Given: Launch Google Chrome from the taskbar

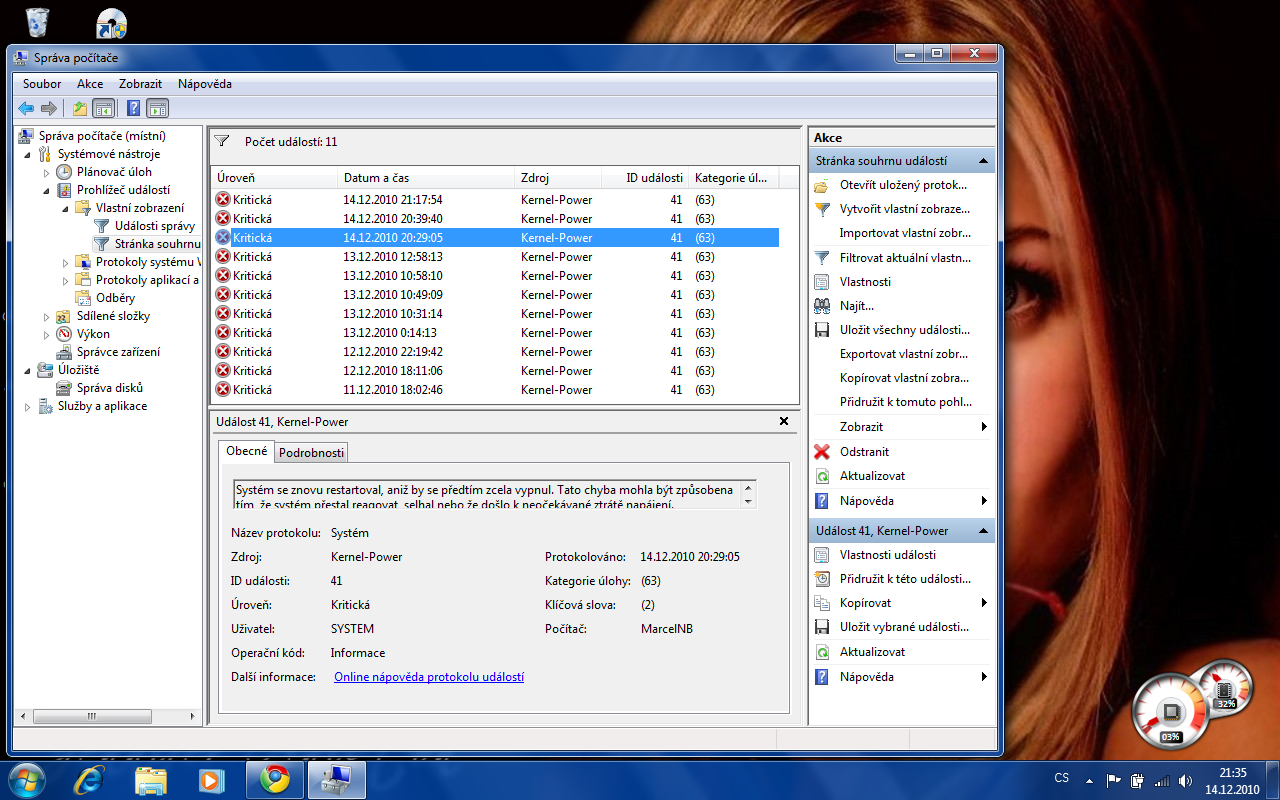Looking at the screenshot, I should (275, 778).
